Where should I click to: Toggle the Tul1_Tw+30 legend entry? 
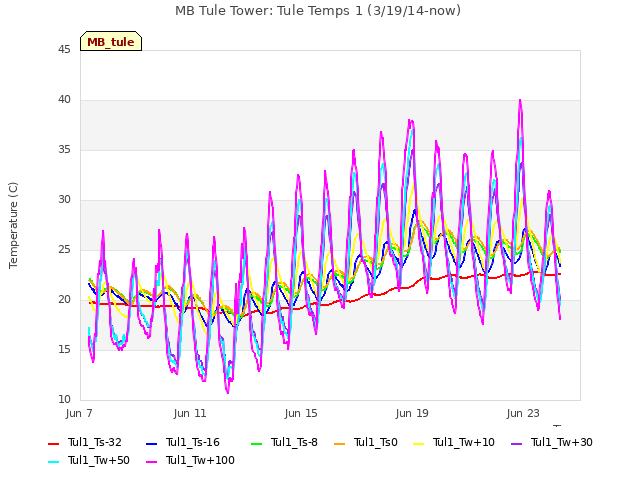click(552, 442)
